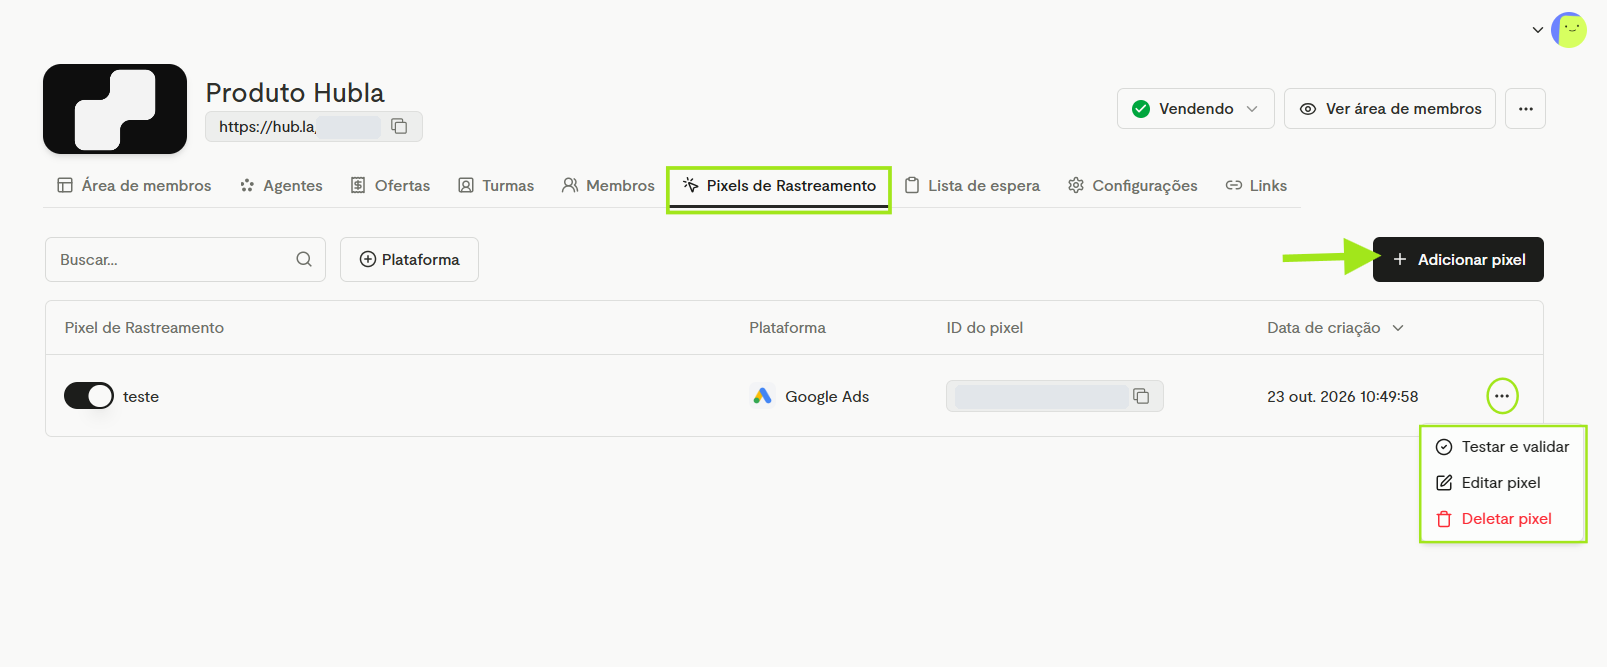Click the search magnifier icon
Image resolution: width=1607 pixels, height=667 pixels.
(304, 259)
